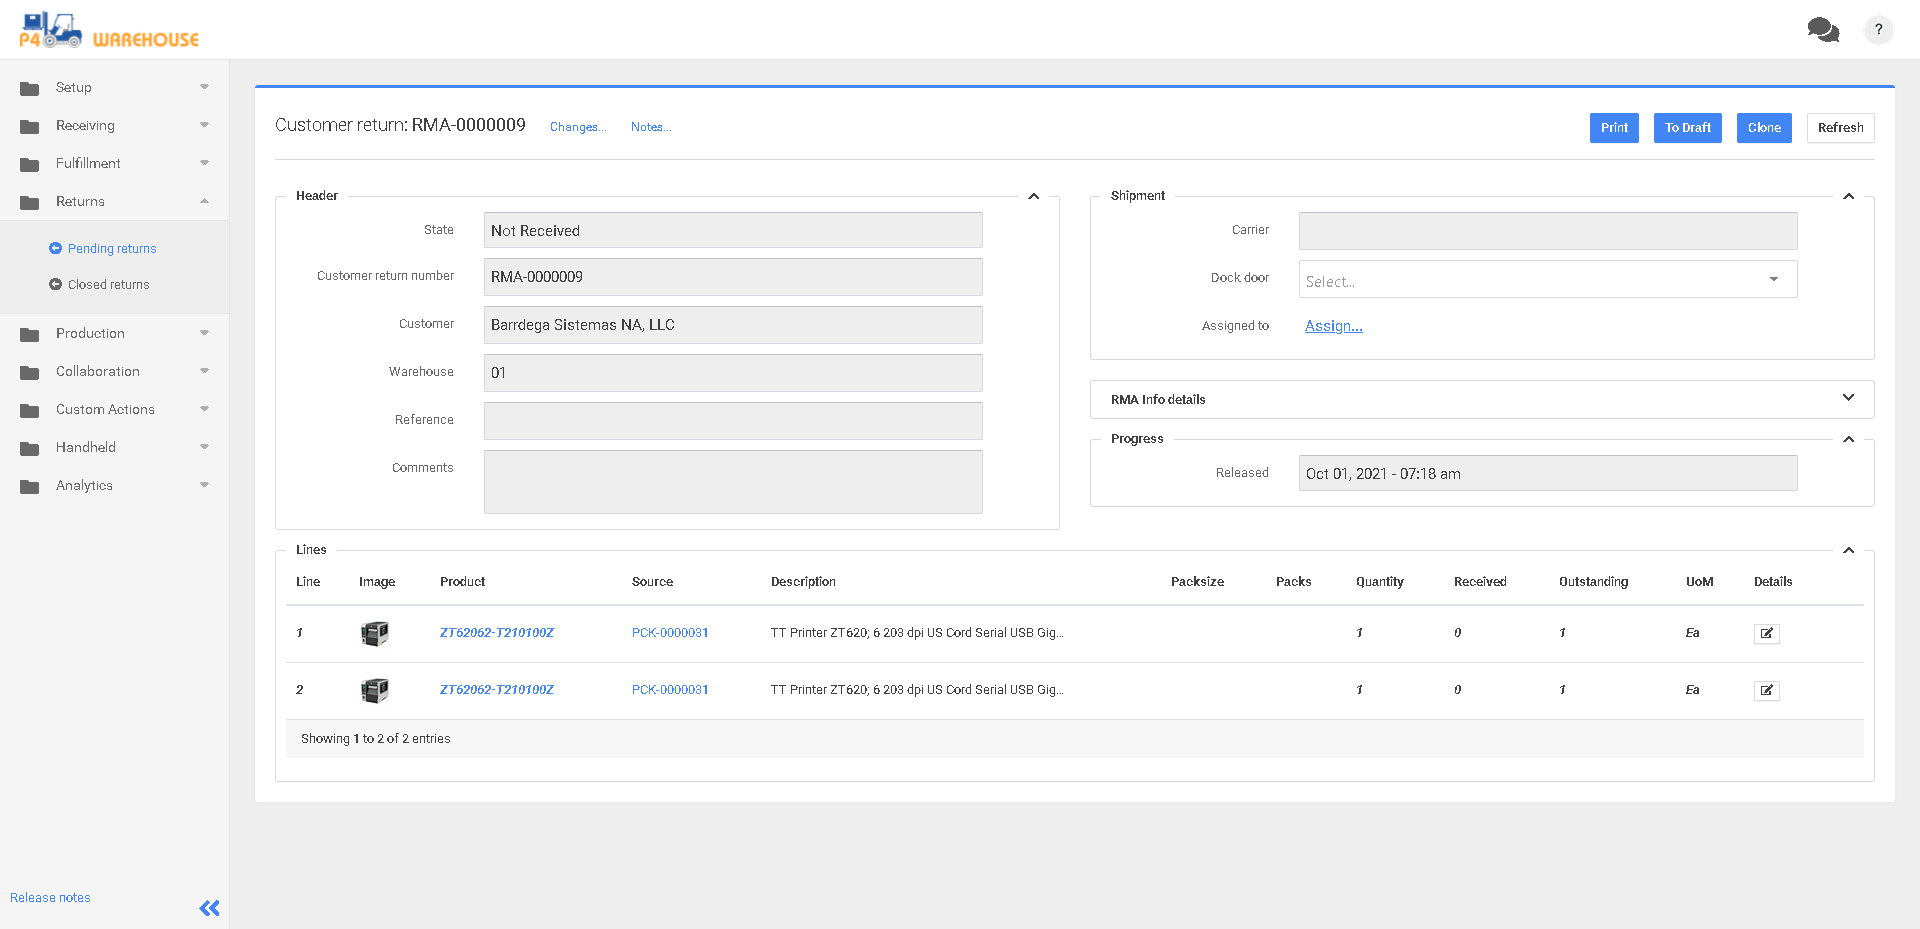This screenshot has height=929, width=1920.
Task: Collapse the Header section
Action: click(x=1033, y=196)
